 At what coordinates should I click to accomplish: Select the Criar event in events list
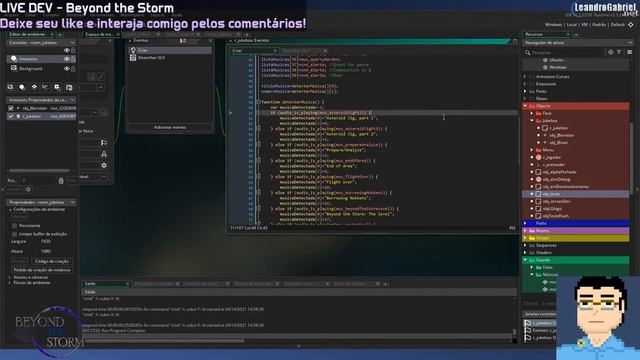point(170,50)
